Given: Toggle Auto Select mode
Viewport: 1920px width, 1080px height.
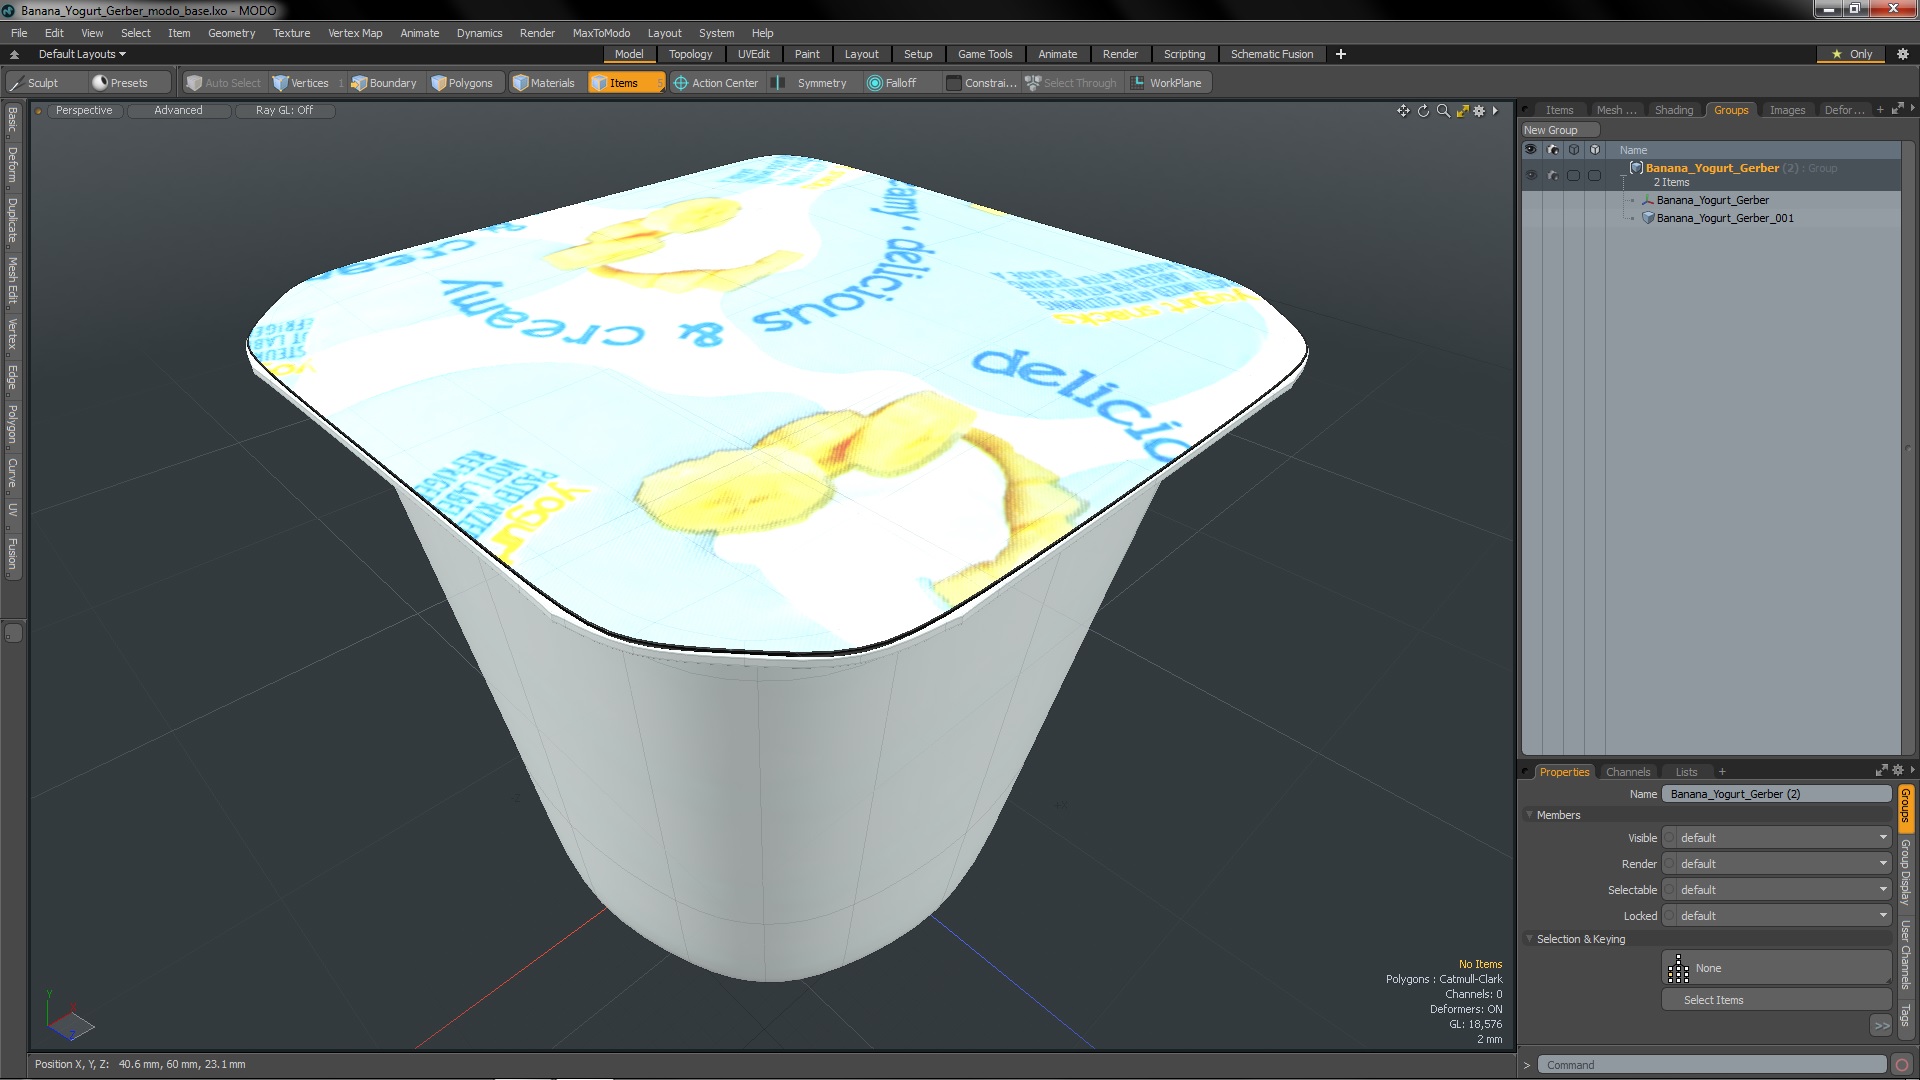Looking at the screenshot, I should click(224, 83).
